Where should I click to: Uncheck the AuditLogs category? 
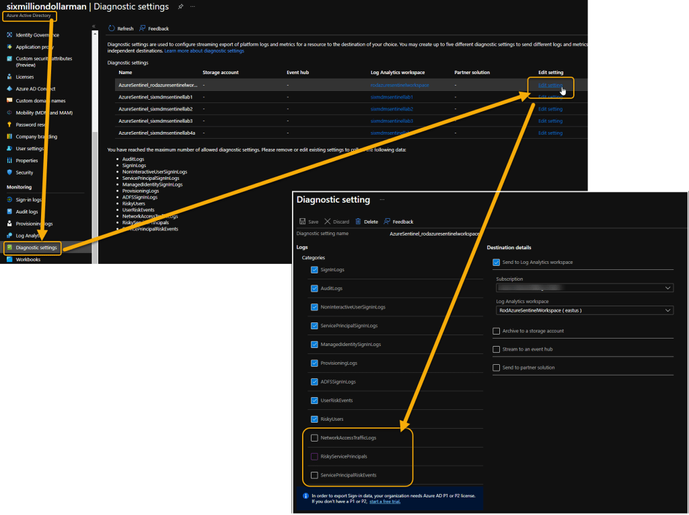click(x=314, y=289)
